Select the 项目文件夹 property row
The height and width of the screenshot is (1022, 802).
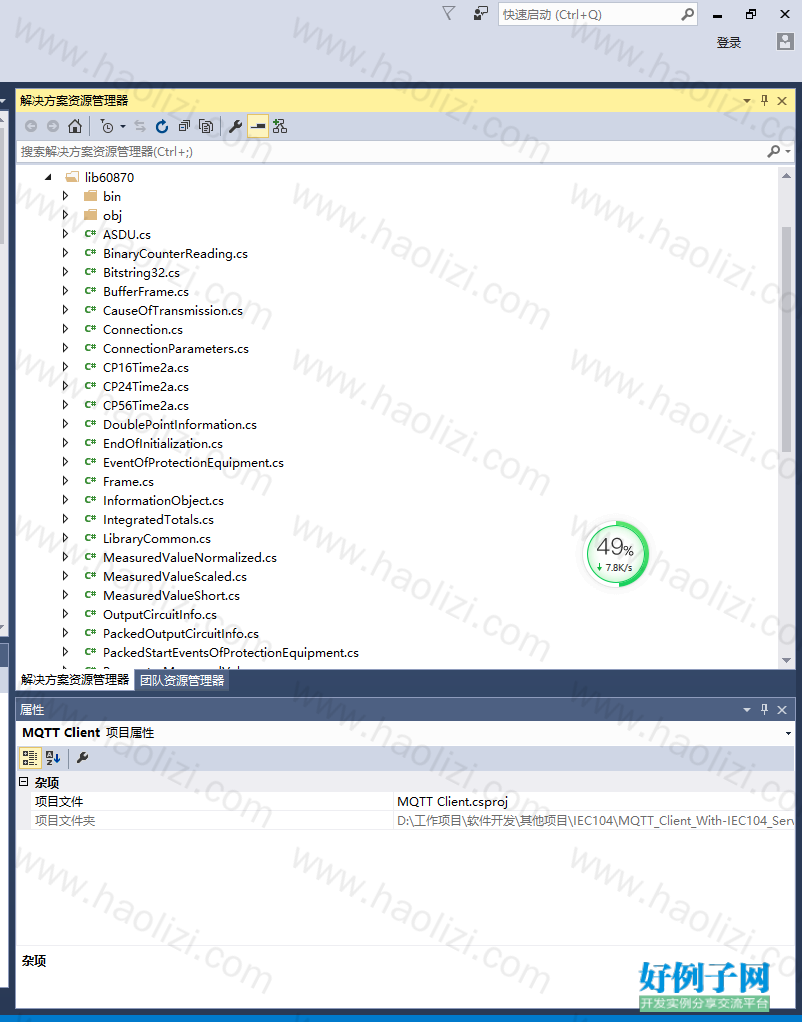tap(213, 820)
